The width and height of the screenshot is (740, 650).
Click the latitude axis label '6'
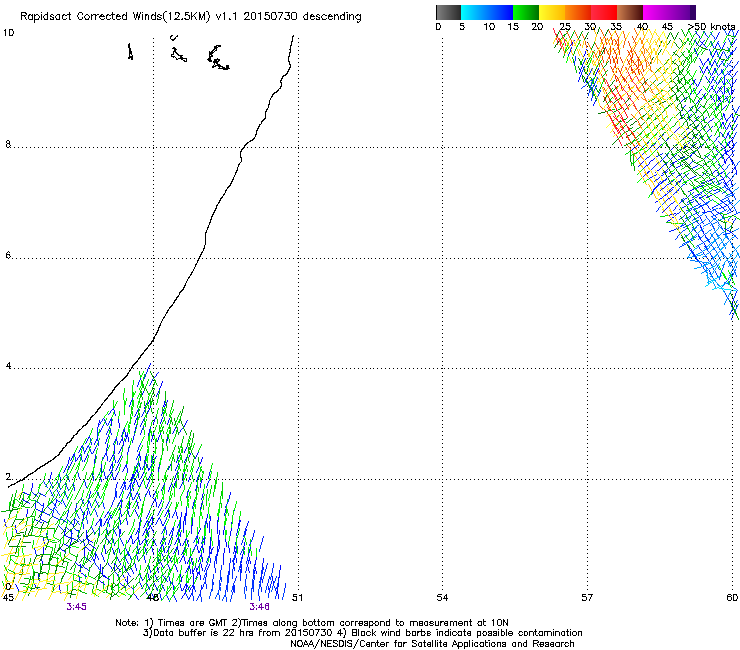pos(8,255)
